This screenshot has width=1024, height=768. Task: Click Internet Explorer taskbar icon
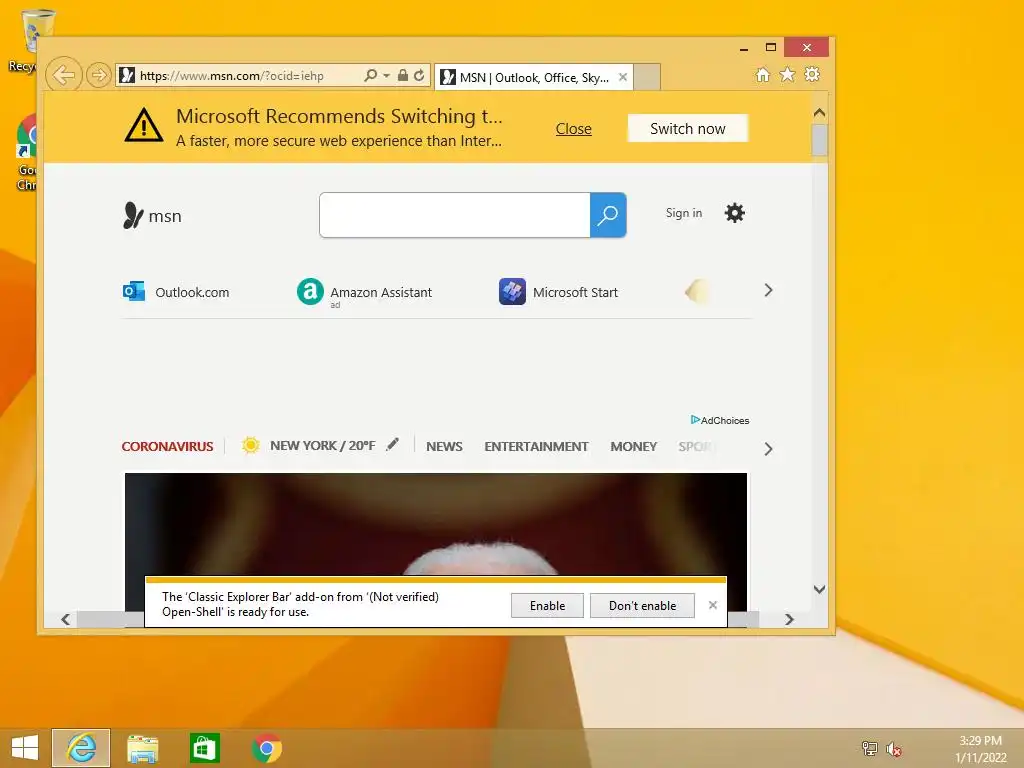coord(82,748)
